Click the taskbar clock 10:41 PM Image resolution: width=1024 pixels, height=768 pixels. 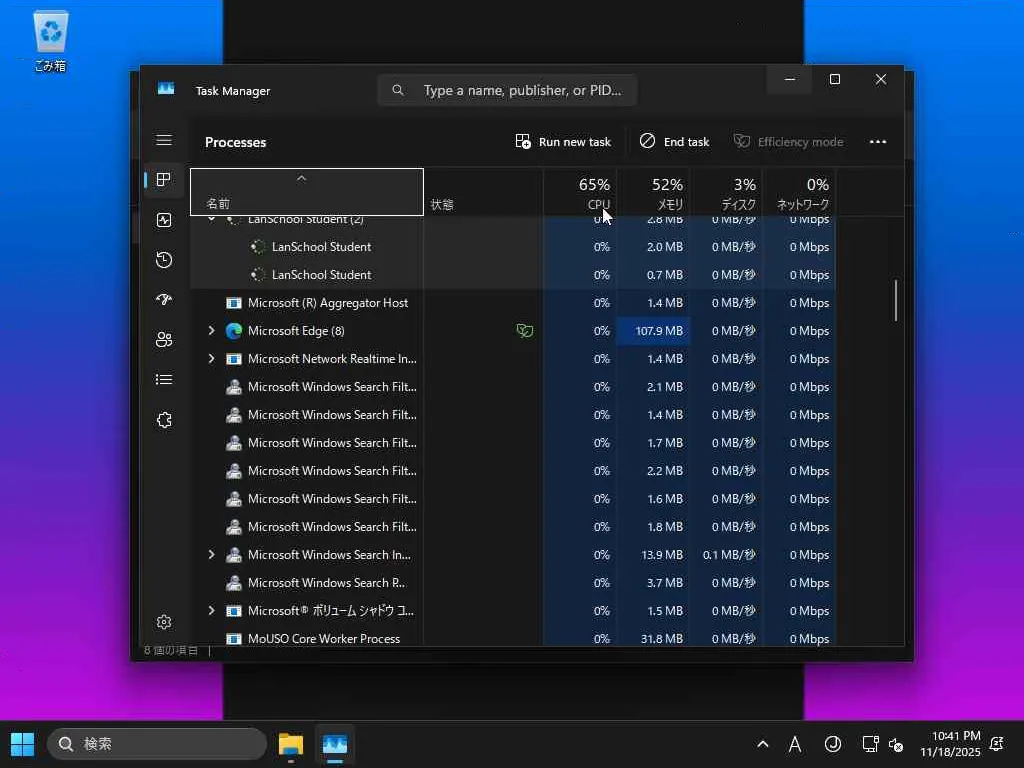click(956, 736)
